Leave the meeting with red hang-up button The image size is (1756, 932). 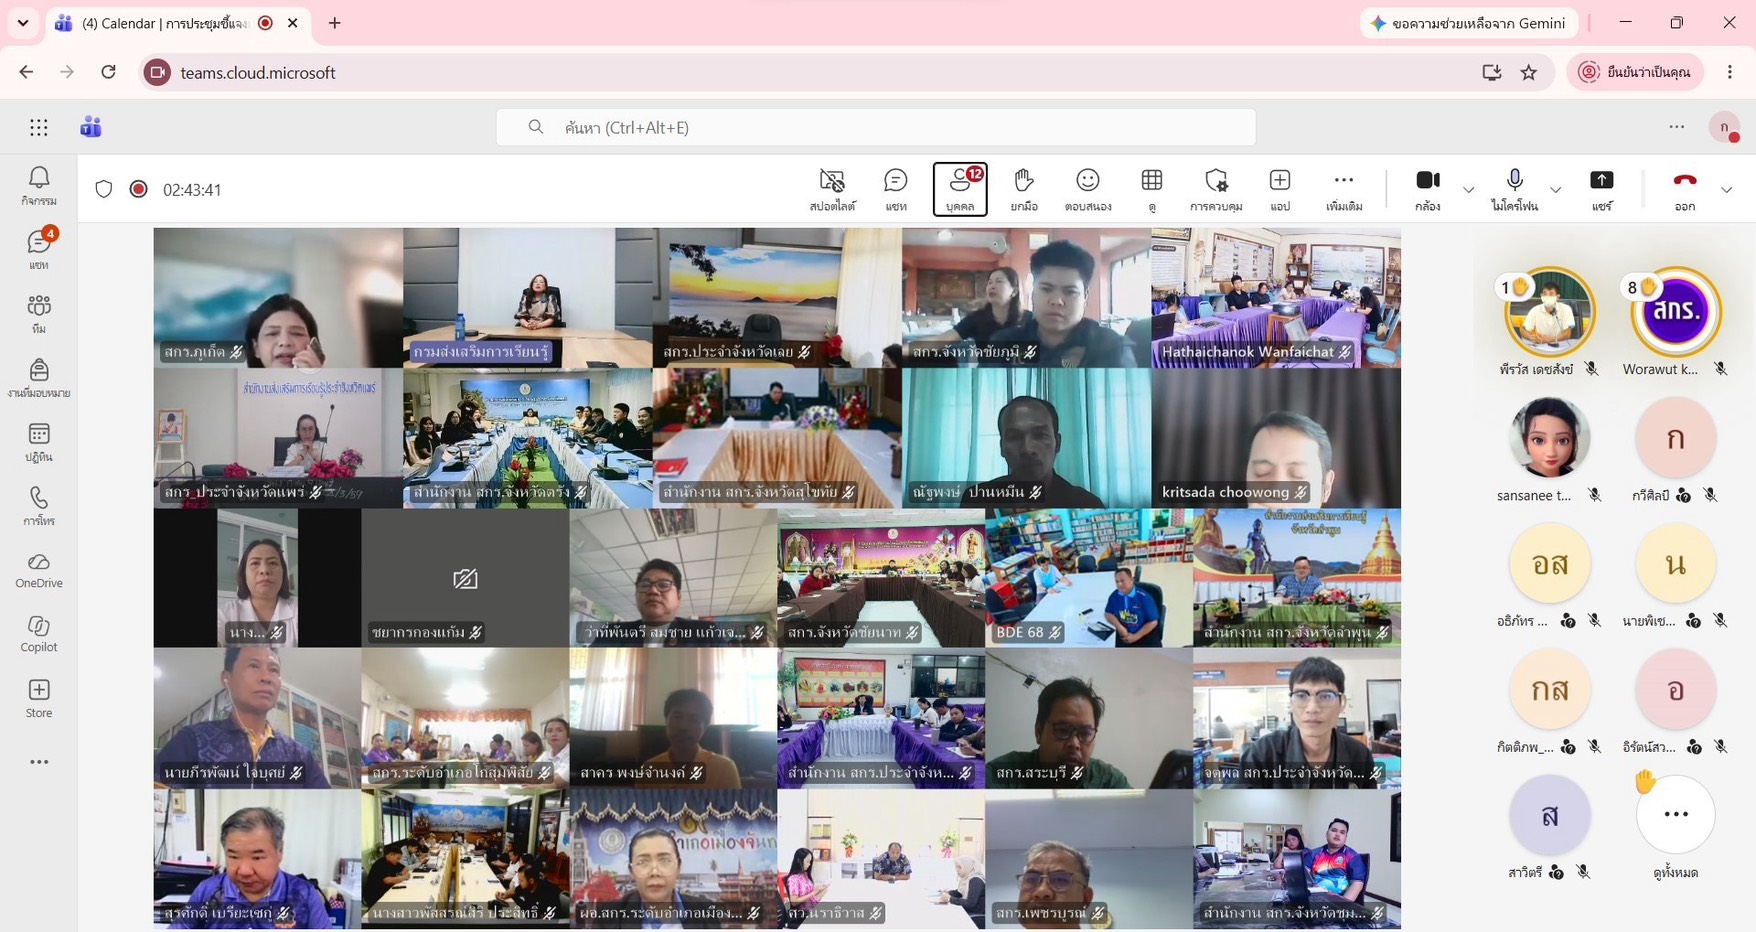point(1685,189)
